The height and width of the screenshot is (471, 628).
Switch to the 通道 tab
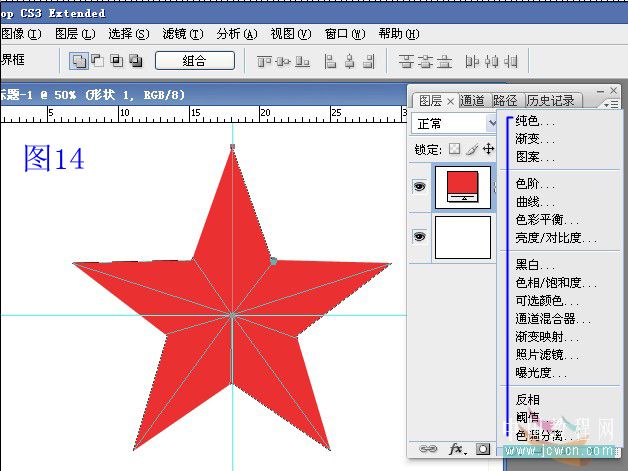pos(472,101)
